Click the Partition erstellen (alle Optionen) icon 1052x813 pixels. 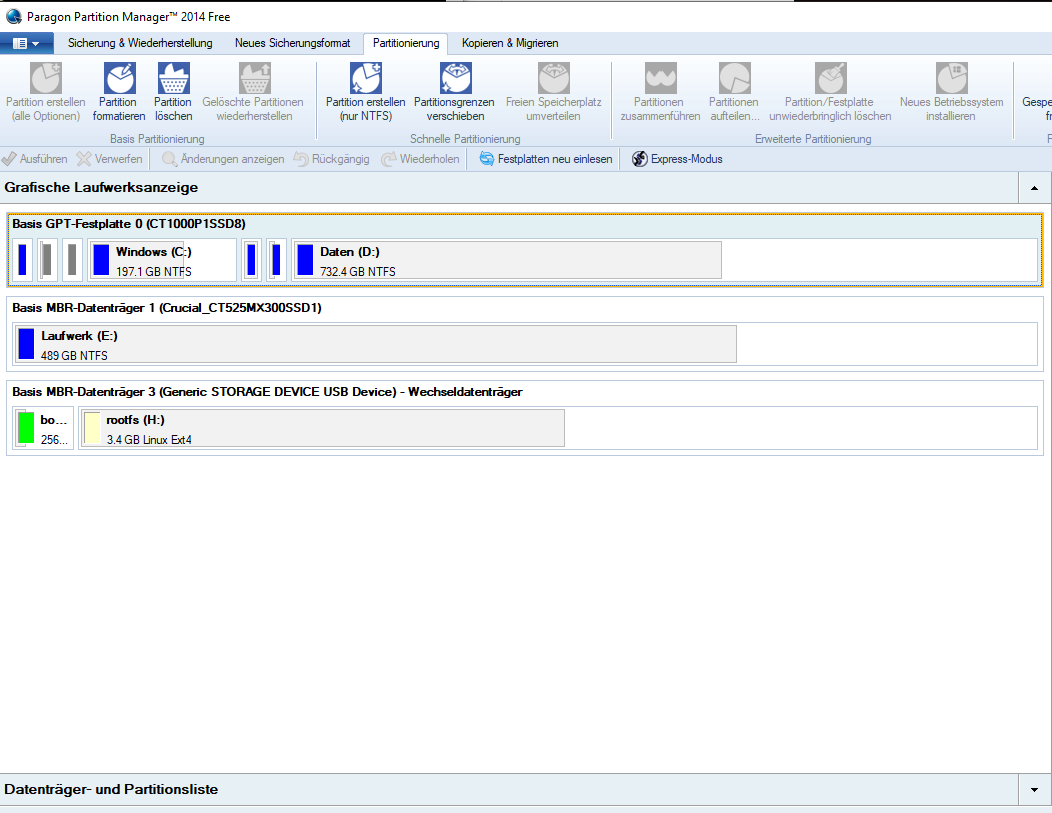click(x=46, y=78)
